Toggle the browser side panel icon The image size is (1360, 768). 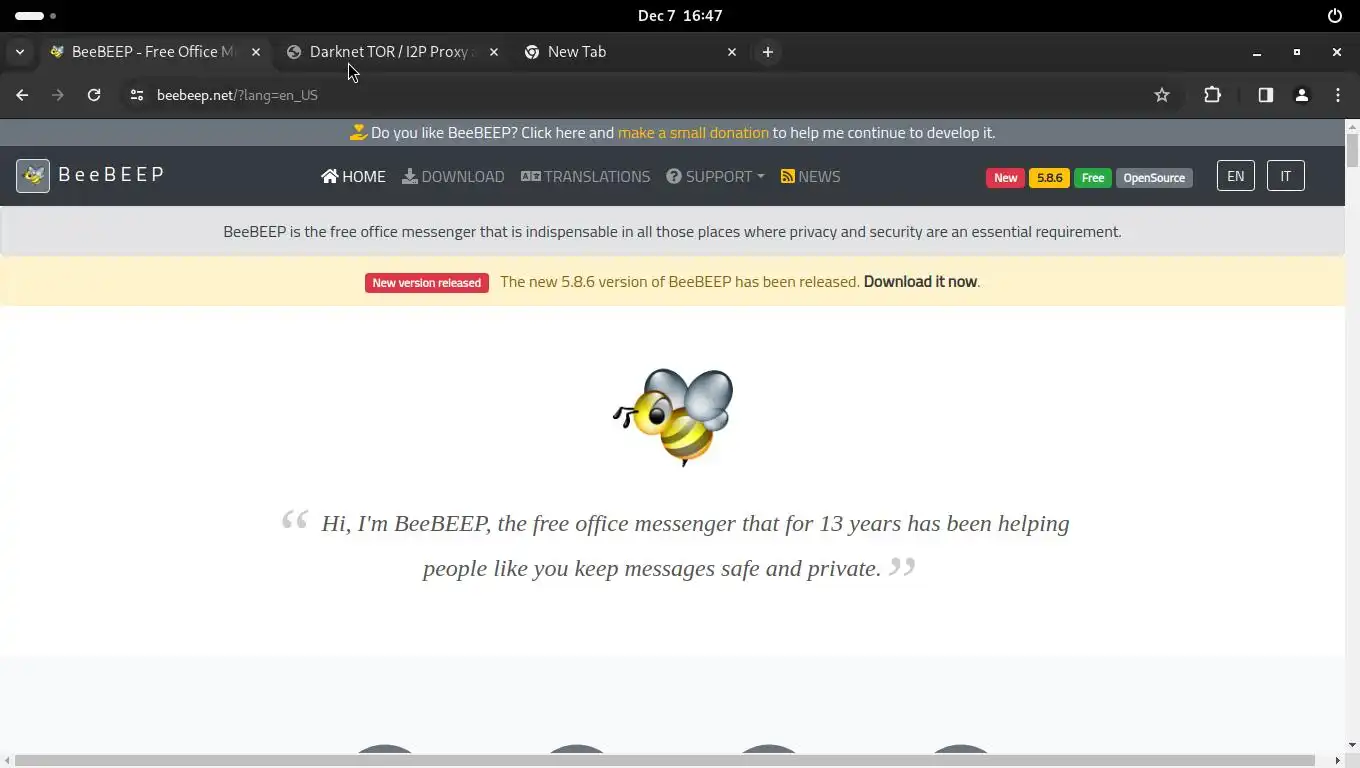pos(1266,95)
